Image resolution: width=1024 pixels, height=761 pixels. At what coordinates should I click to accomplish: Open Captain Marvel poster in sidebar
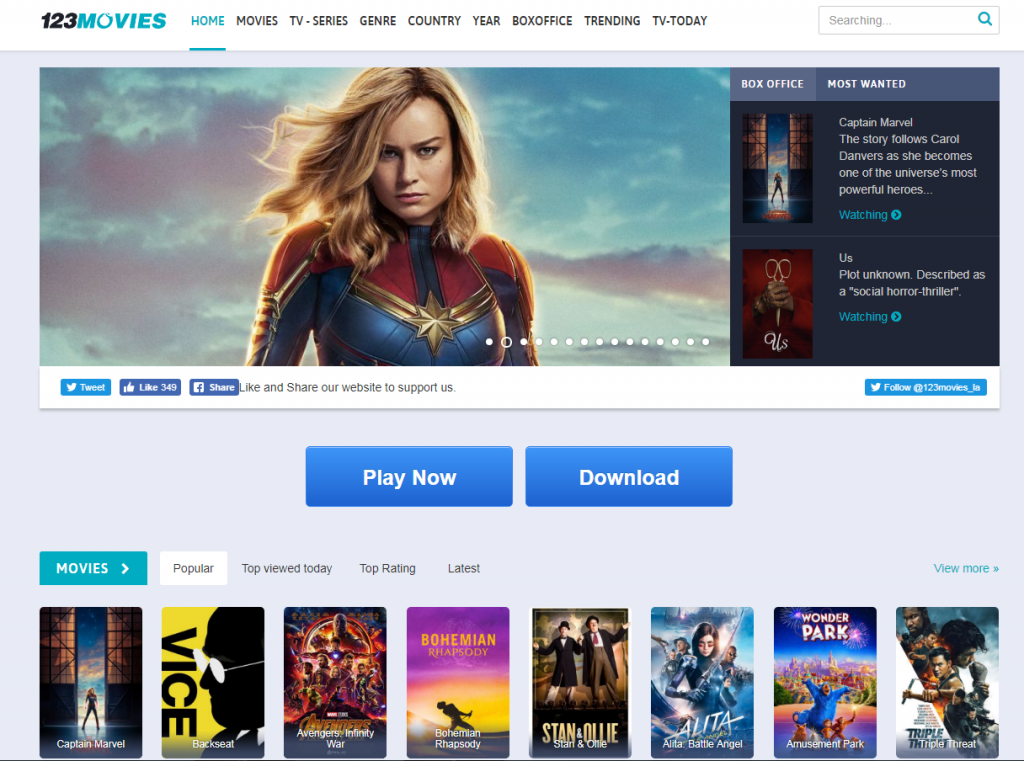point(777,169)
